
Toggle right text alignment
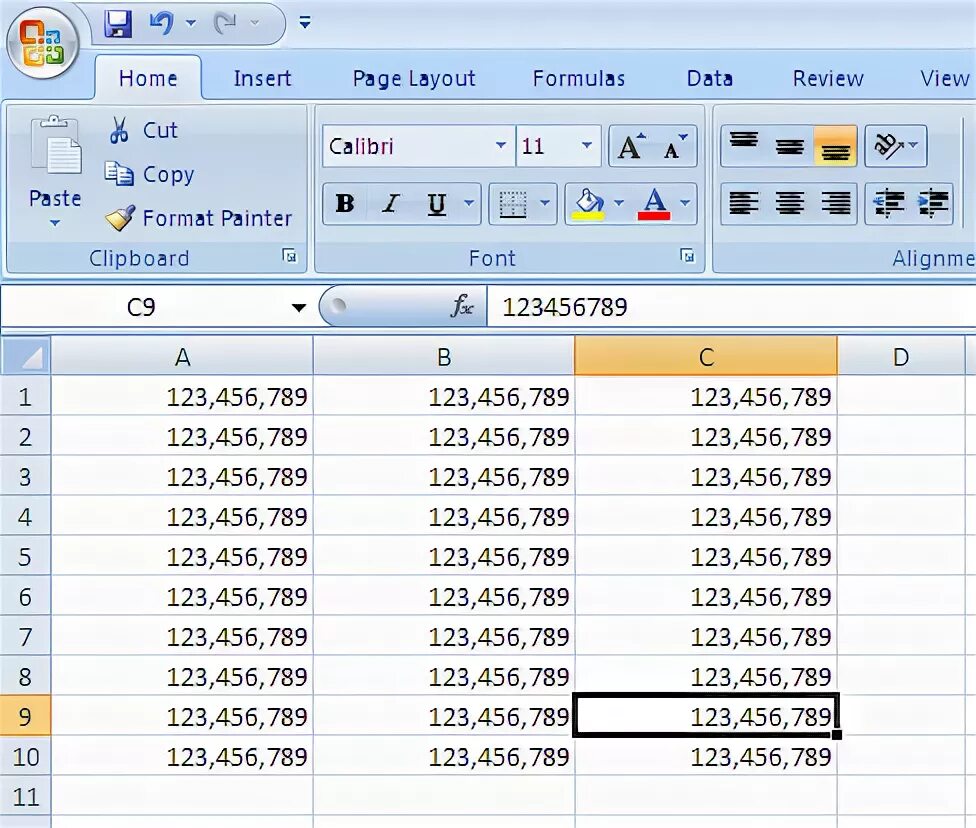[835, 203]
